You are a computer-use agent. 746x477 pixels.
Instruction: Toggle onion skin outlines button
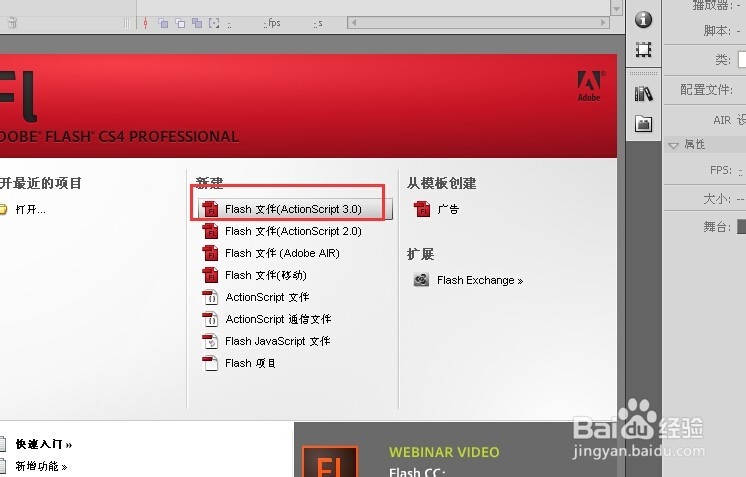click(x=180, y=23)
